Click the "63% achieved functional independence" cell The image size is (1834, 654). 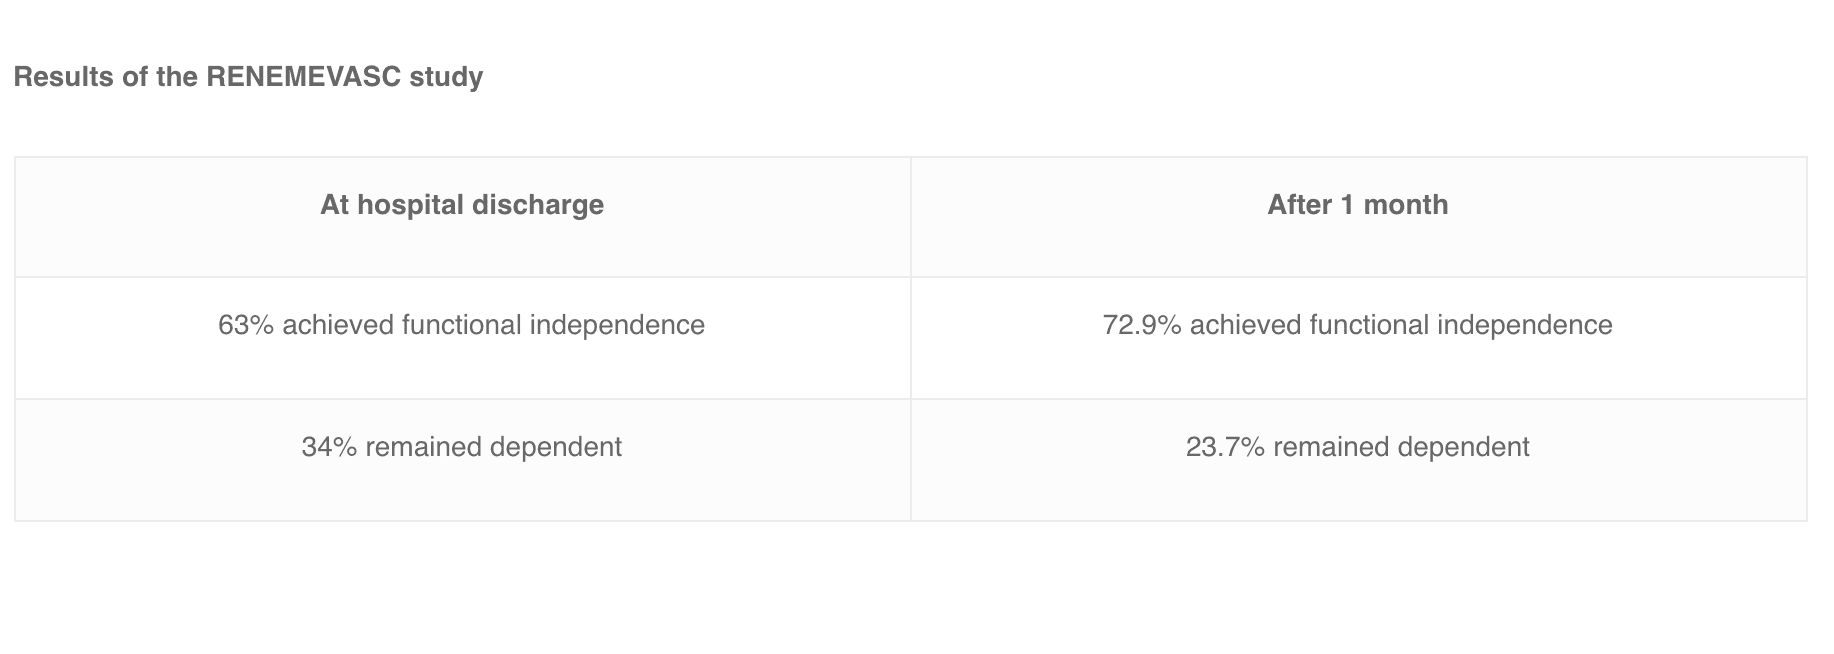coord(461,325)
